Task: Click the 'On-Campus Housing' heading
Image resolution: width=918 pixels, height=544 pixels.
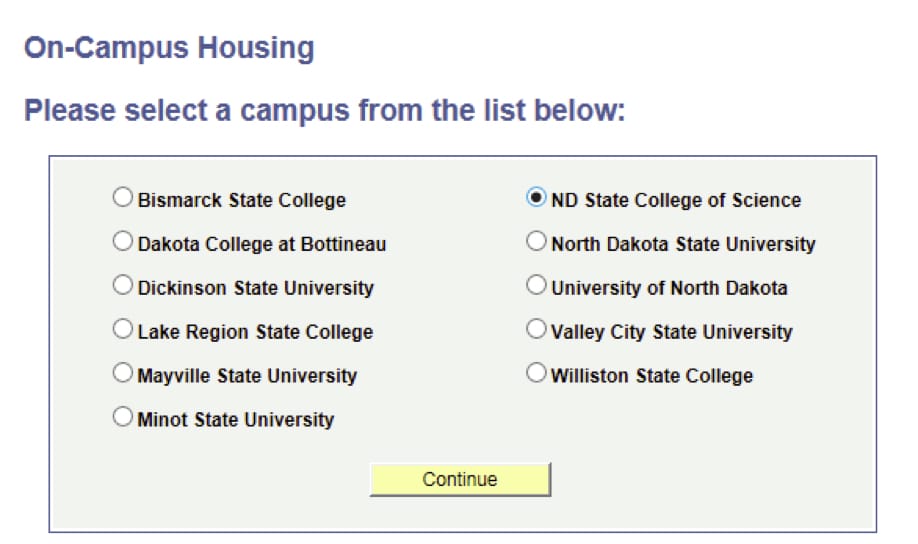Action: [x=169, y=48]
